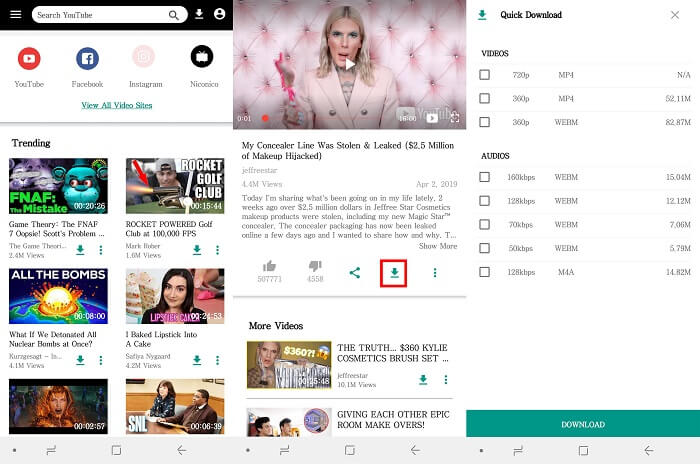Open options for Kylie Cosmetics Brush Set video
The image size is (700, 464).
446,380
